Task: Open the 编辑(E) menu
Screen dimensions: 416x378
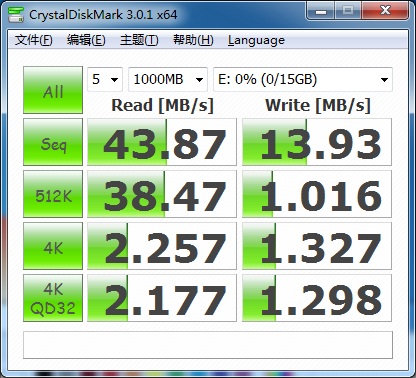Action: tap(86, 40)
